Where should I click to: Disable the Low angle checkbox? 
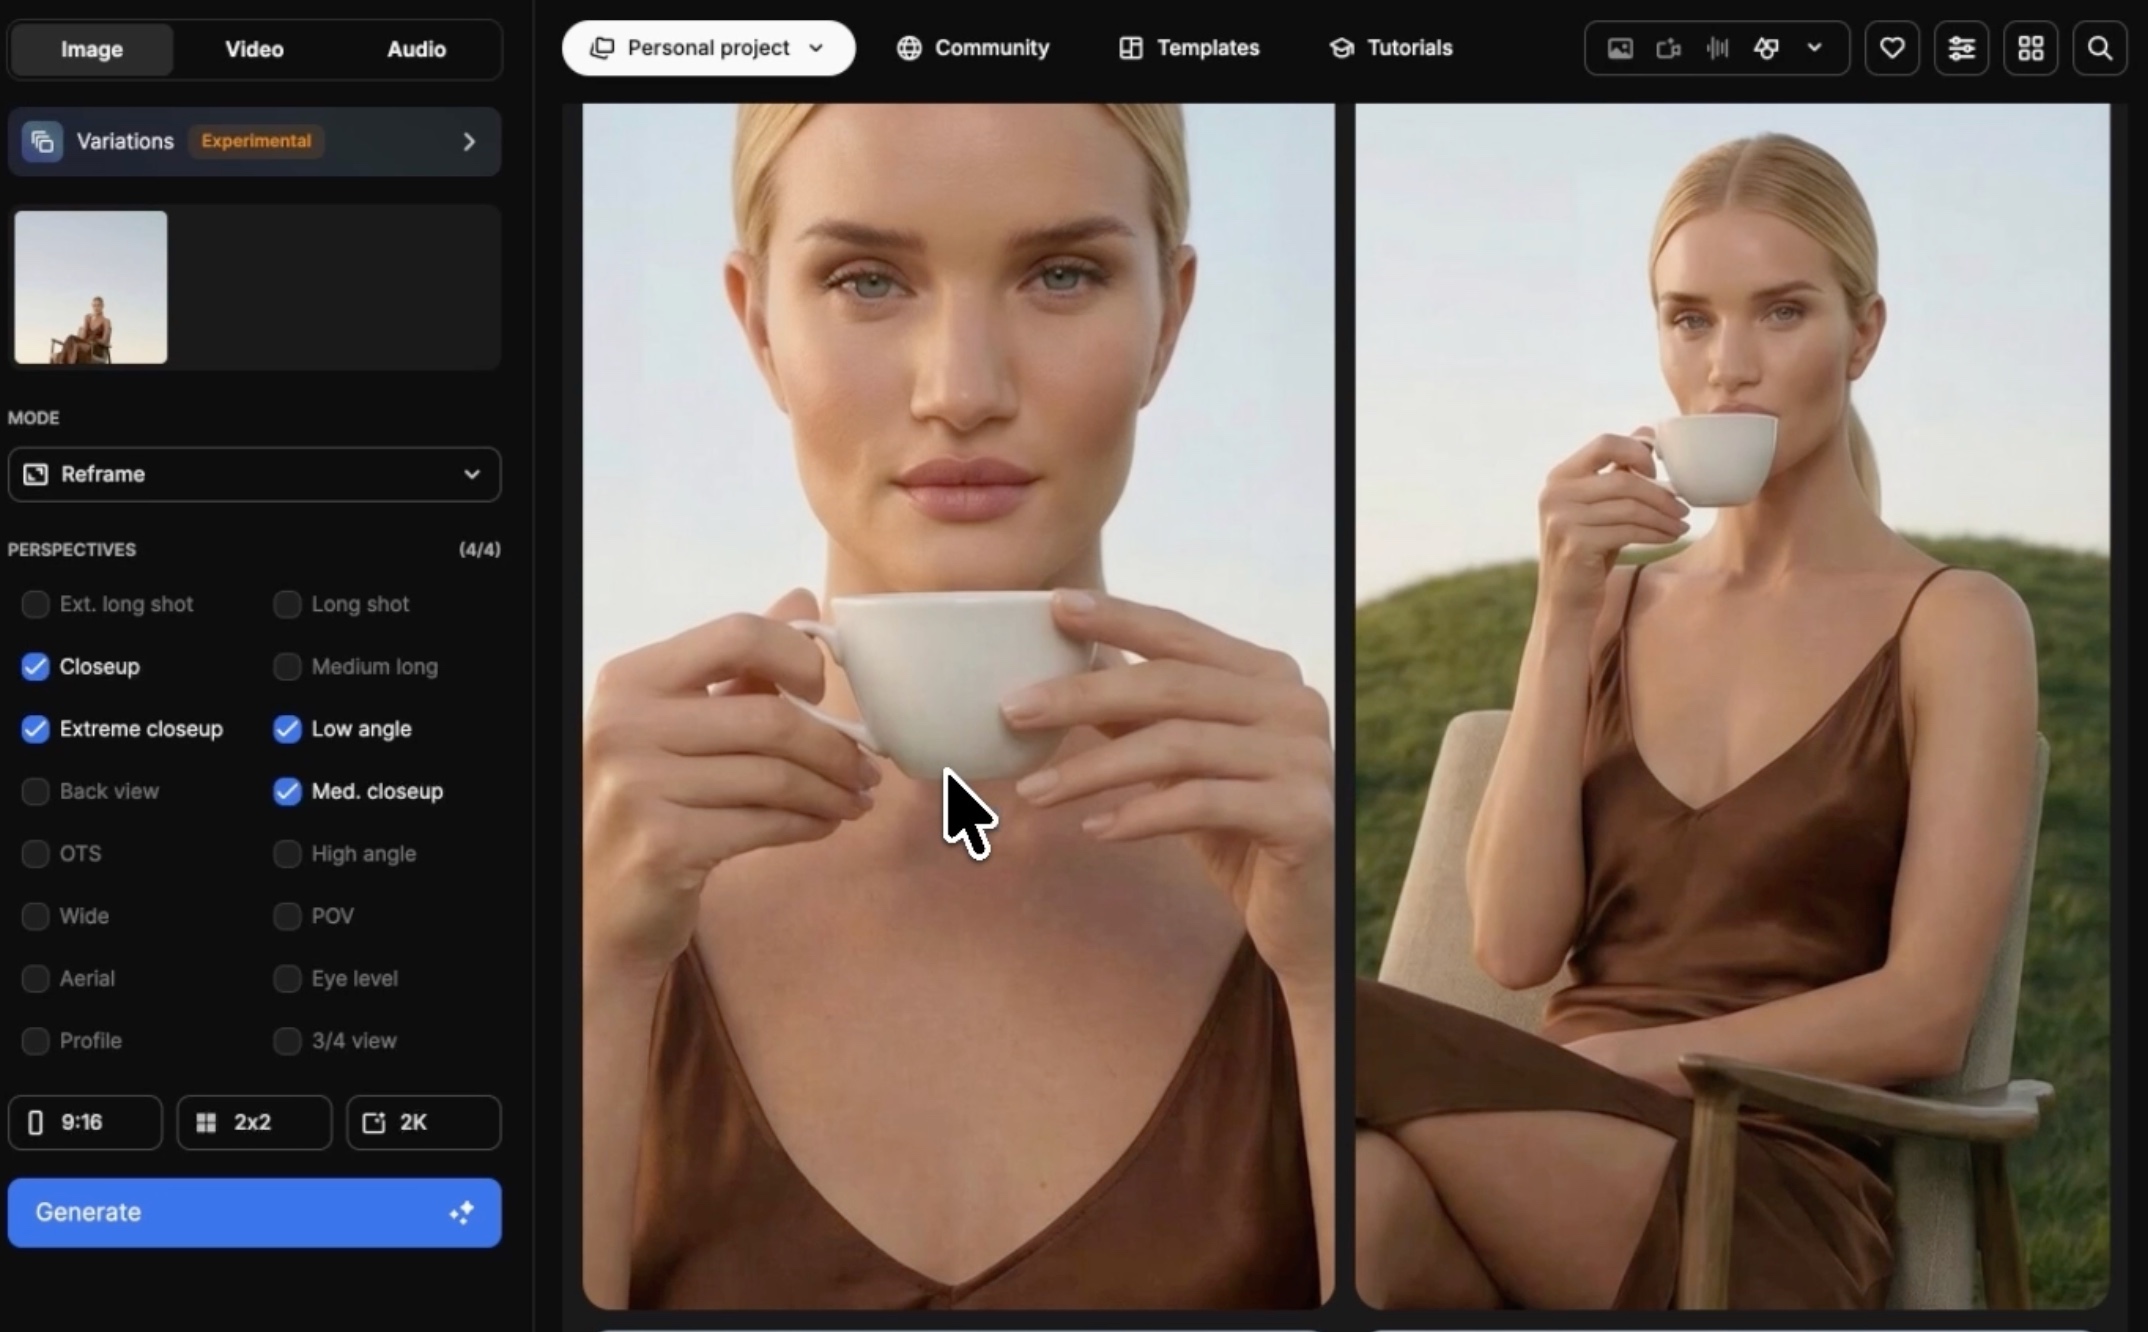pyautogui.click(x=287, y=729)
